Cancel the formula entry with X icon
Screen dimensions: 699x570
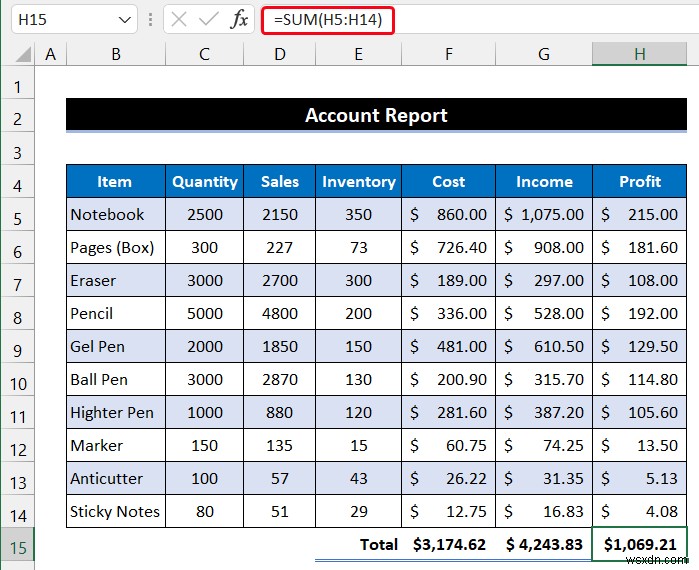click(x=179, y=20)
